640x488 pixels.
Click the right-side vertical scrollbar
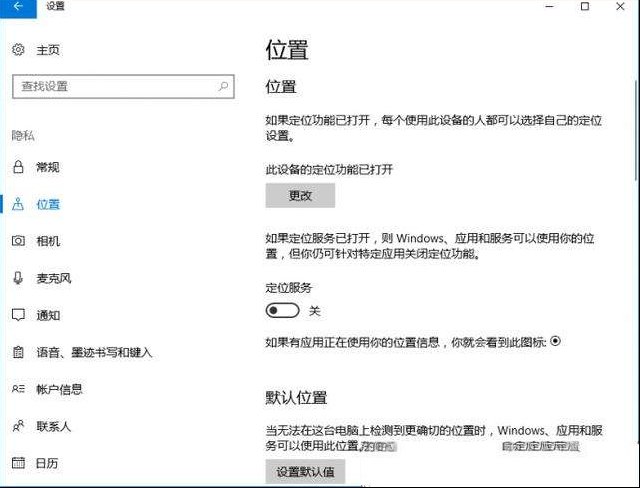coord(636,131)
